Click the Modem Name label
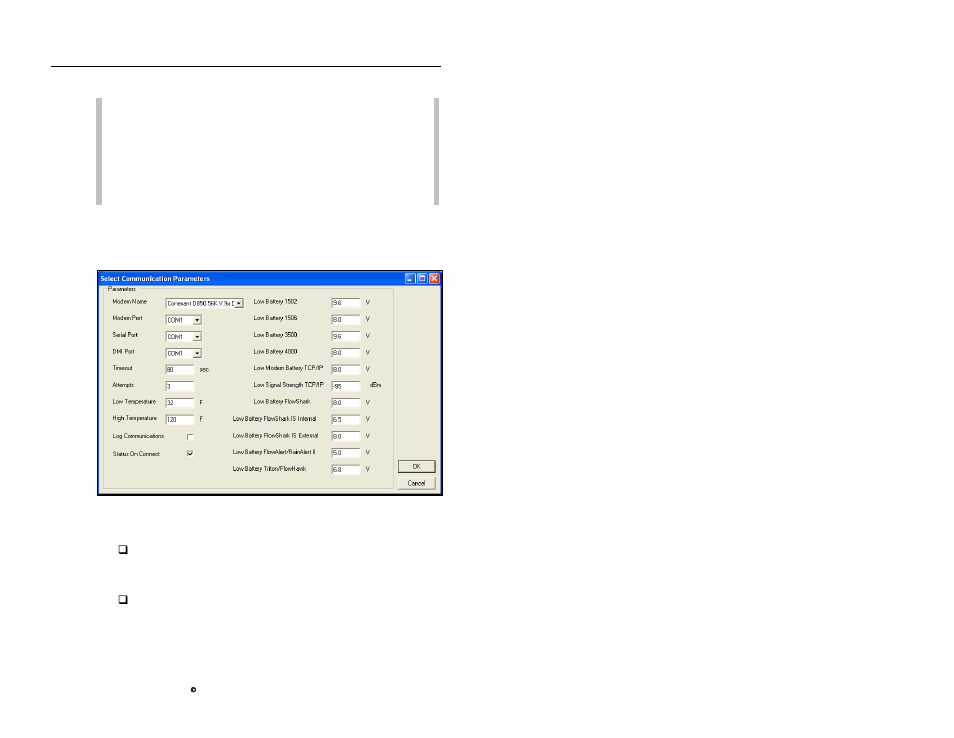 [130, 302]
